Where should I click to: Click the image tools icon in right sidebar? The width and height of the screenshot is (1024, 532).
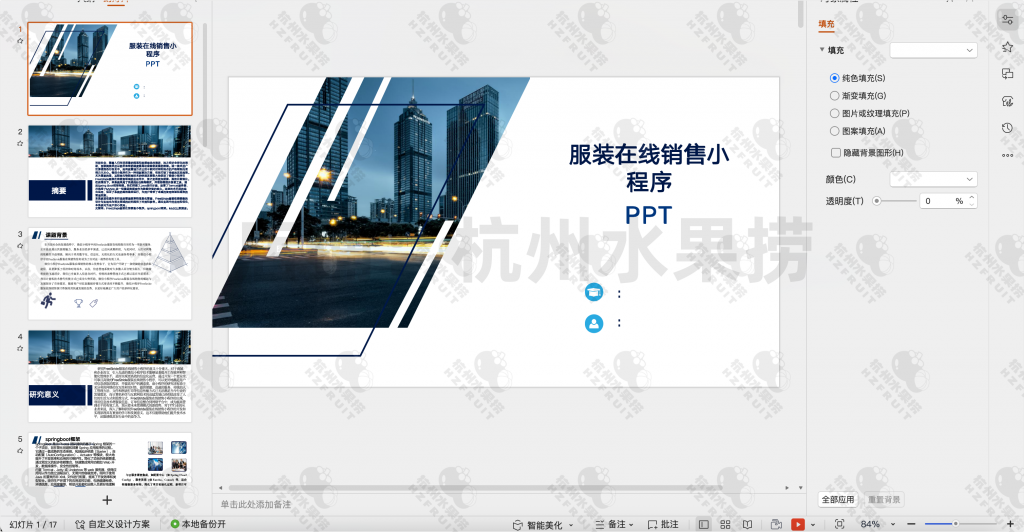pos(1008,101)
